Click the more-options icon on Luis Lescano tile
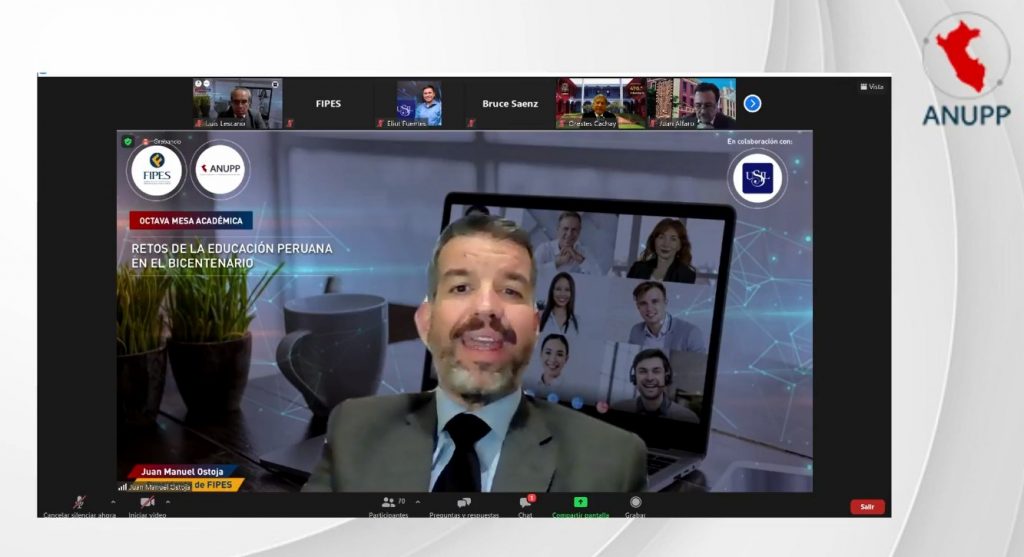The height and width of the screenshot is (557, 1024). click(275, 84)
